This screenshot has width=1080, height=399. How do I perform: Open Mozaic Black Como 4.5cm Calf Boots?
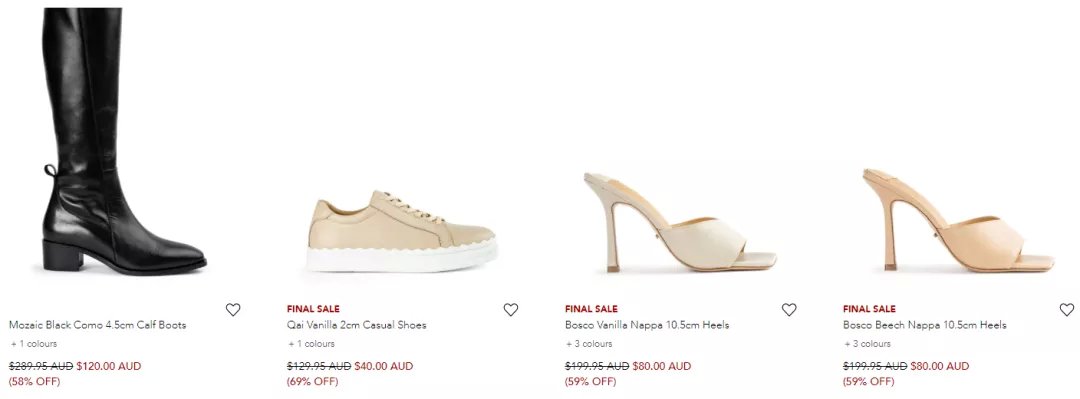97,325
